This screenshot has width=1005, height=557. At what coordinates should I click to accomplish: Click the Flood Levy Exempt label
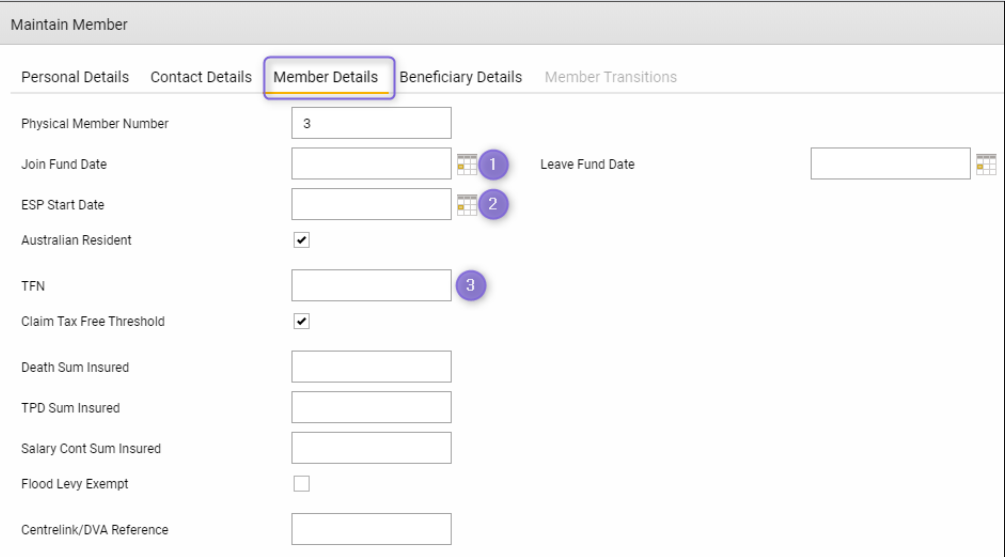[x=74, y=484]
